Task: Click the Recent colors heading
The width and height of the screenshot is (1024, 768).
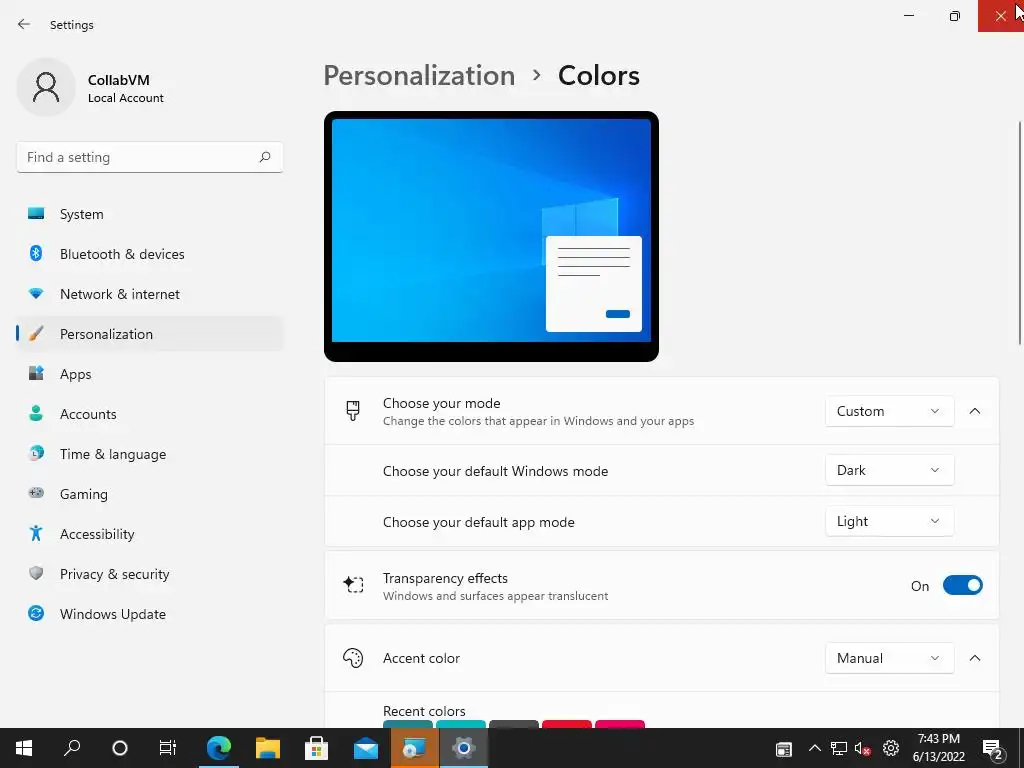Action: point(424,711)
